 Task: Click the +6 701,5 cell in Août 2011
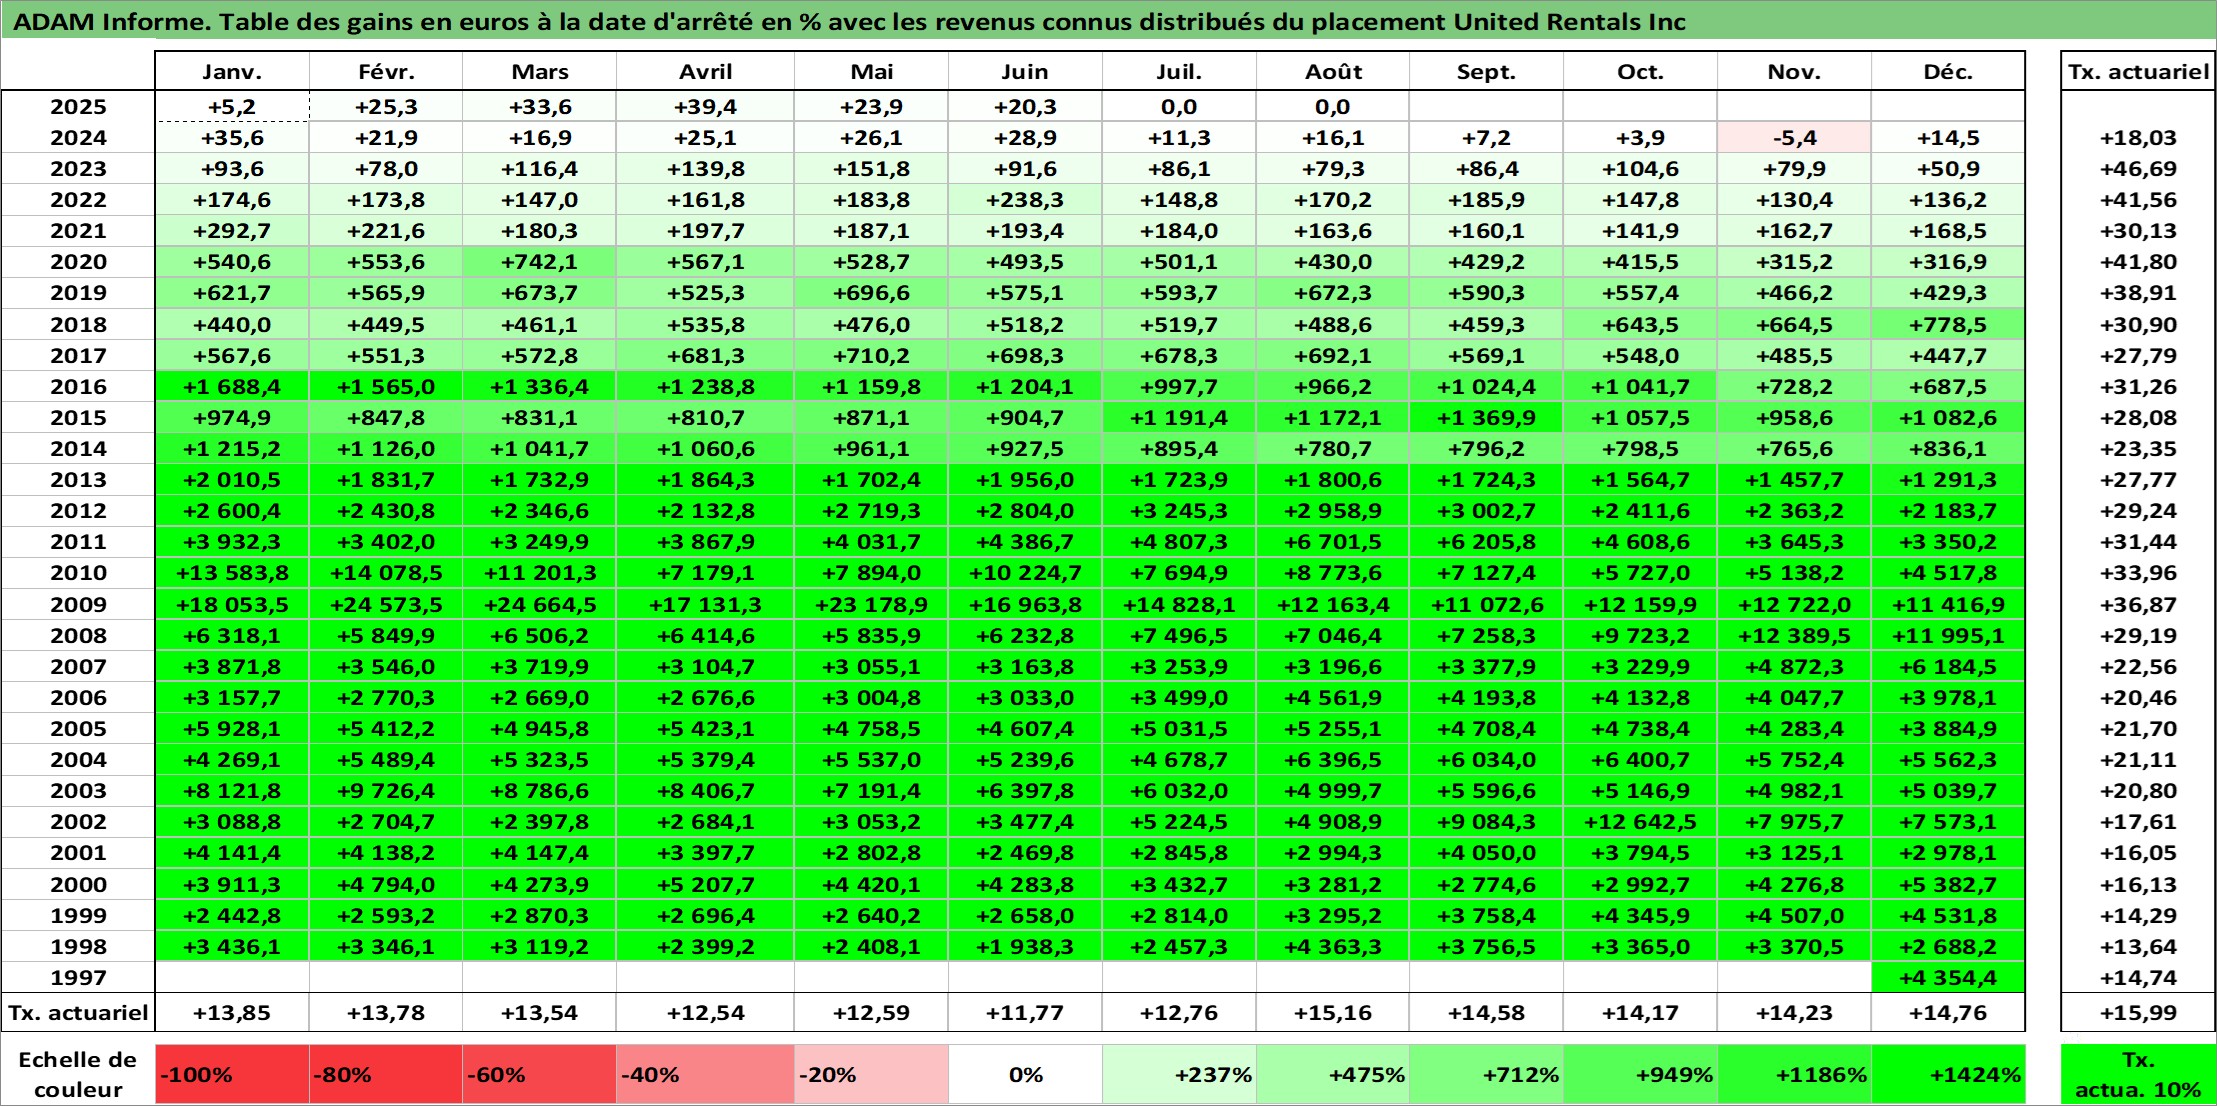point(1333,542)
